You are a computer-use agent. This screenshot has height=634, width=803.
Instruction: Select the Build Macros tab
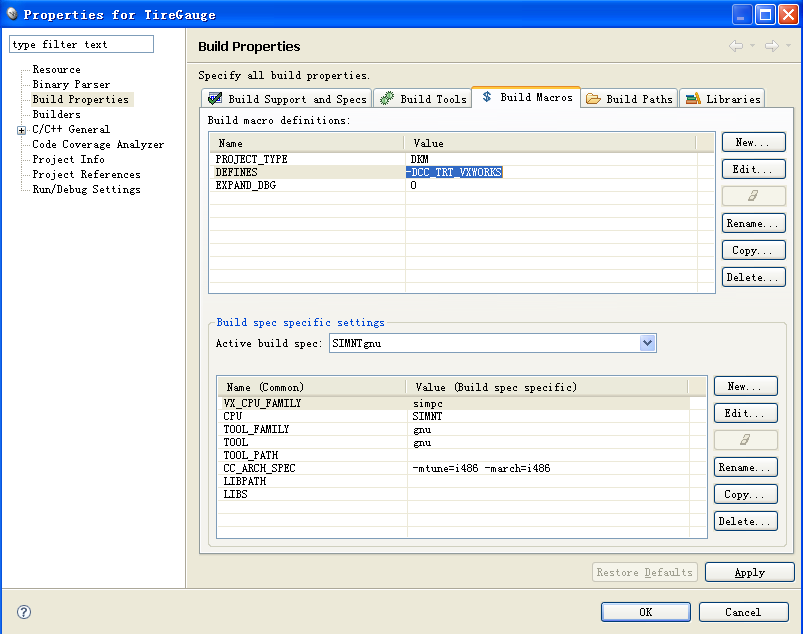526,97
